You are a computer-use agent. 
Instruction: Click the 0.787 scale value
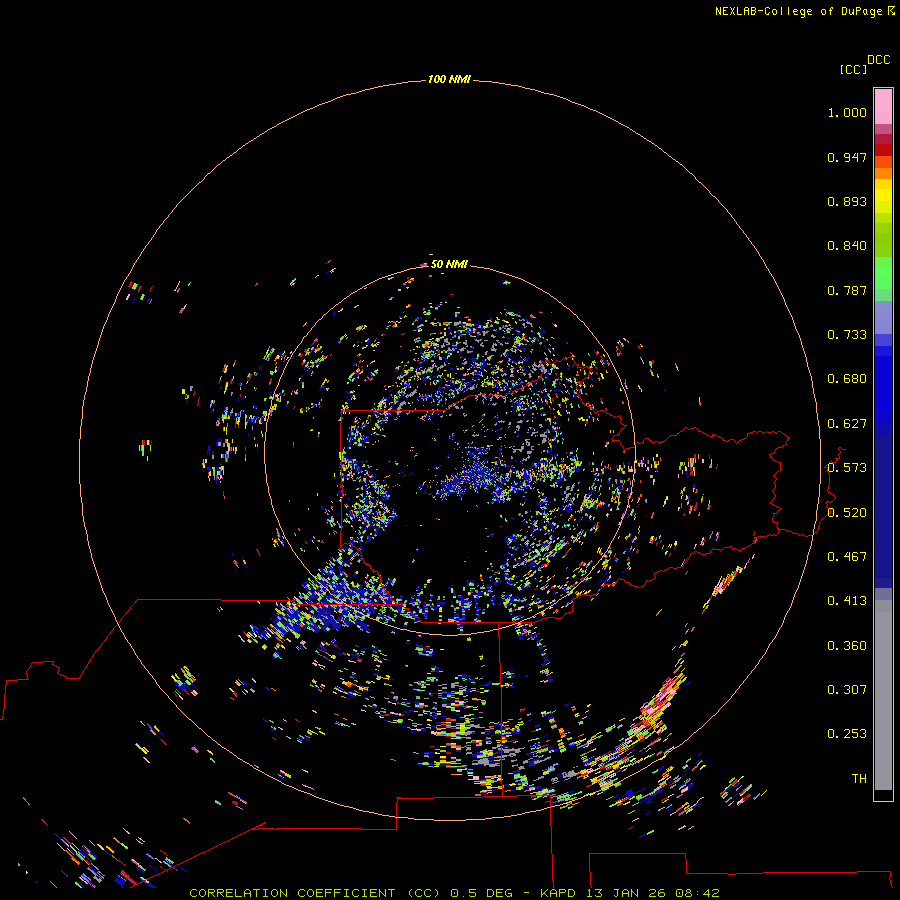[x=847, y=290]
